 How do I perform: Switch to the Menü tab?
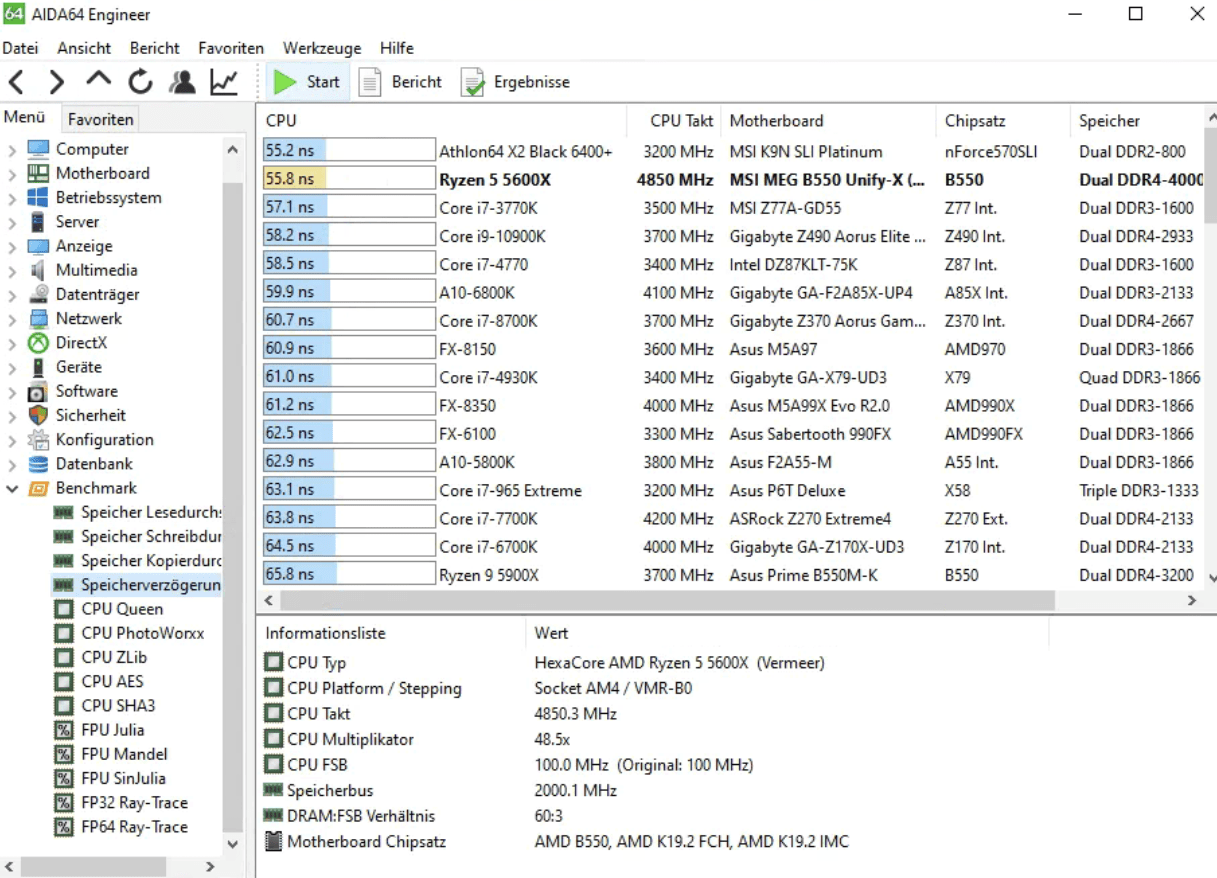[x=25, y=117]
